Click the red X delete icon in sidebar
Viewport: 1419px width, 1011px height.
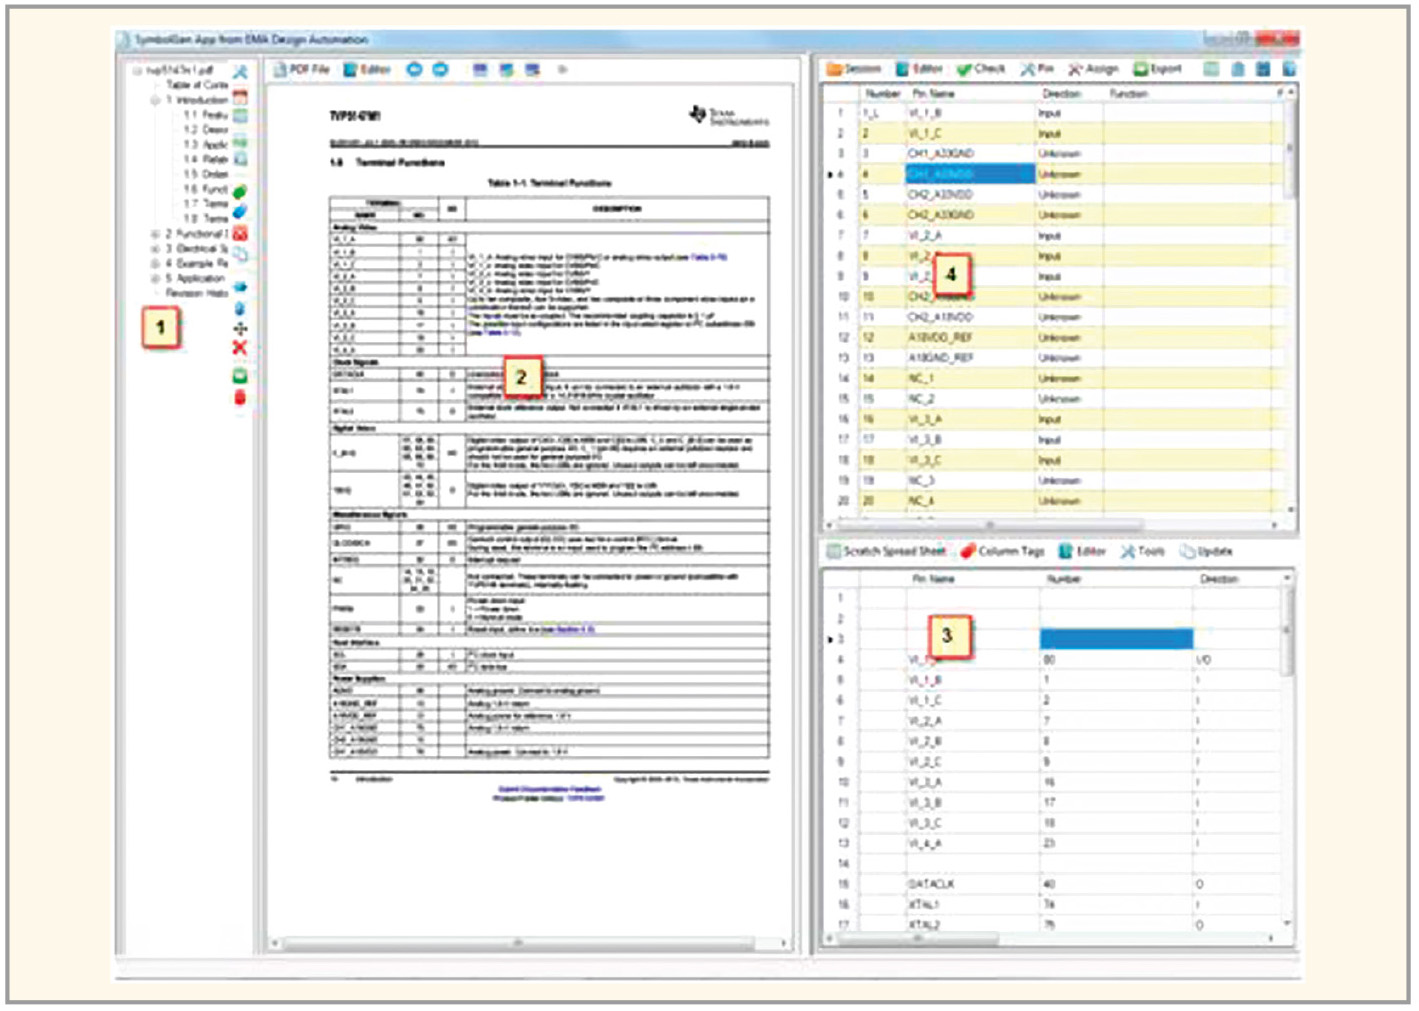click(x=239, y=348)
